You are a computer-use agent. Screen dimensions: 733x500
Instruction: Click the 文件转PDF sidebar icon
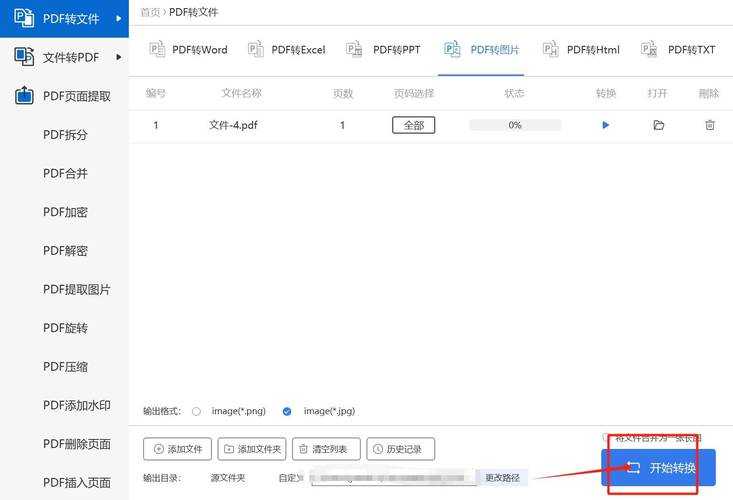[24, 57]
